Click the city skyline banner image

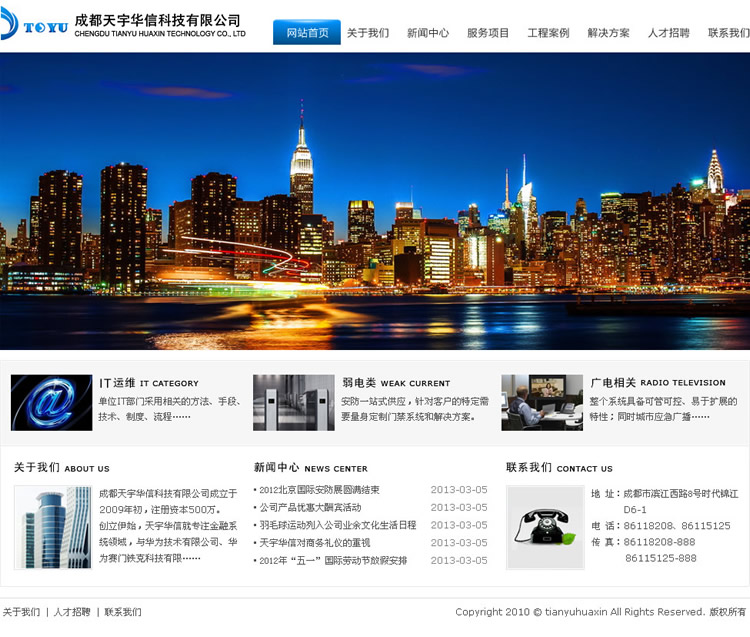pyautogui.click(x=375, y=200)
